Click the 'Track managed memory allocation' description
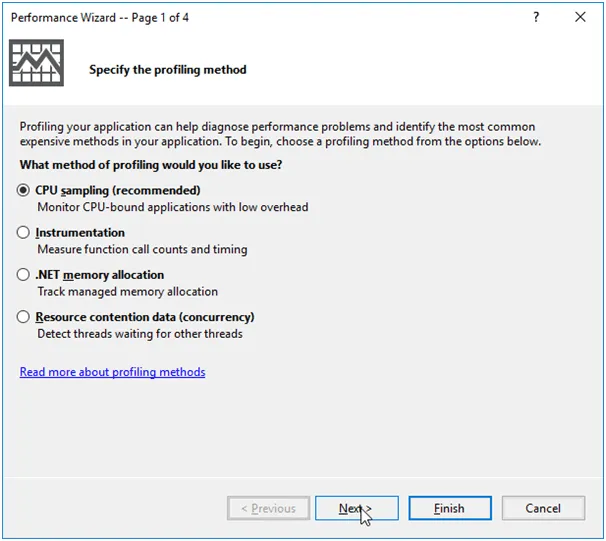 (x=128, y=291)
